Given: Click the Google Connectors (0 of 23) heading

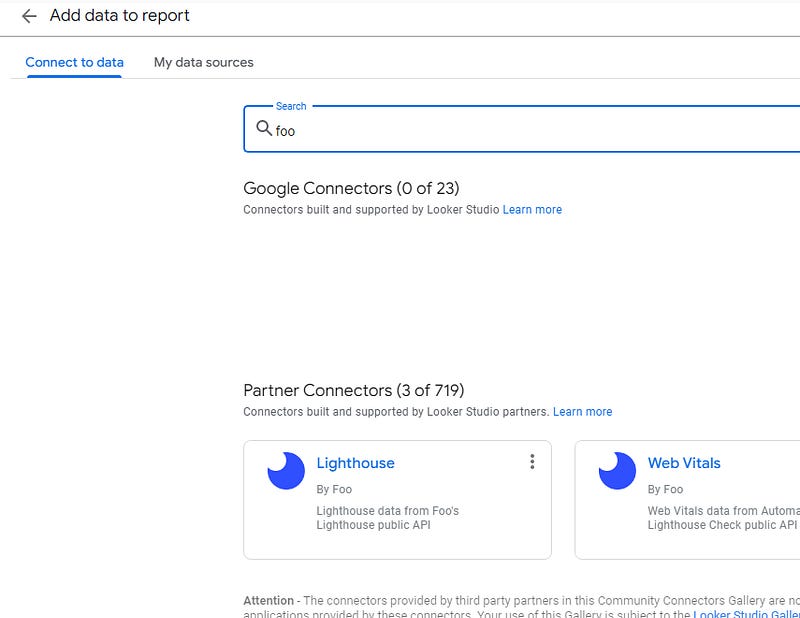Looking at the screenshot, I should [352, 188].
